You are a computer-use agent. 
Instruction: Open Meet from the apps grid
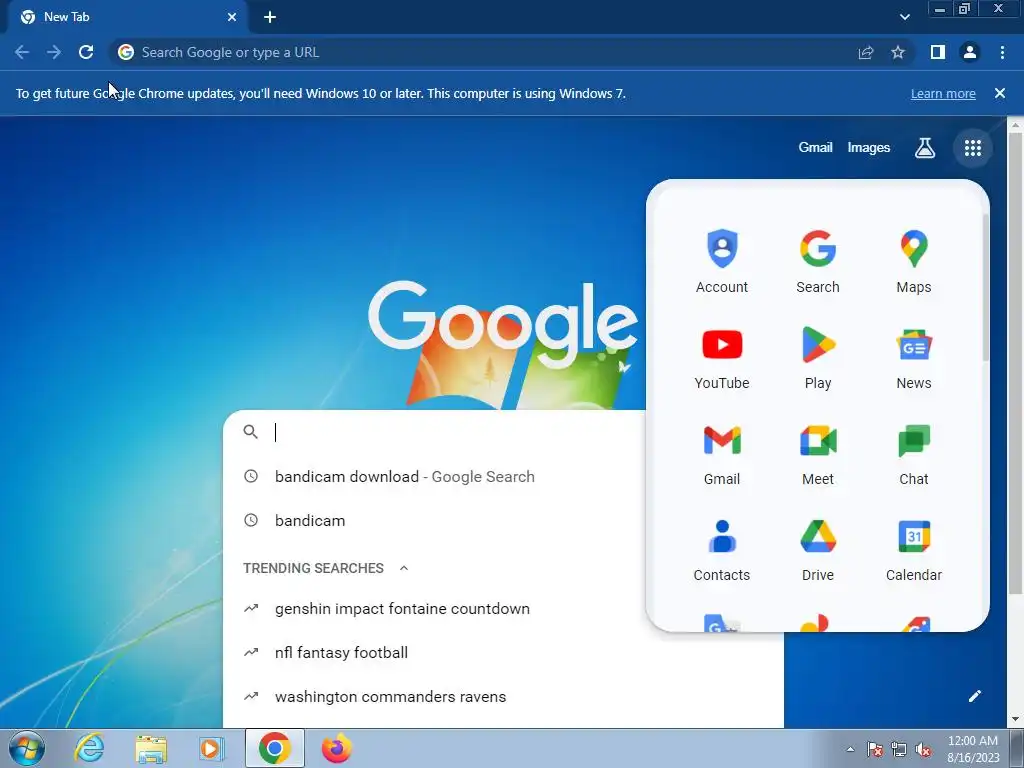tap(818, 454)
